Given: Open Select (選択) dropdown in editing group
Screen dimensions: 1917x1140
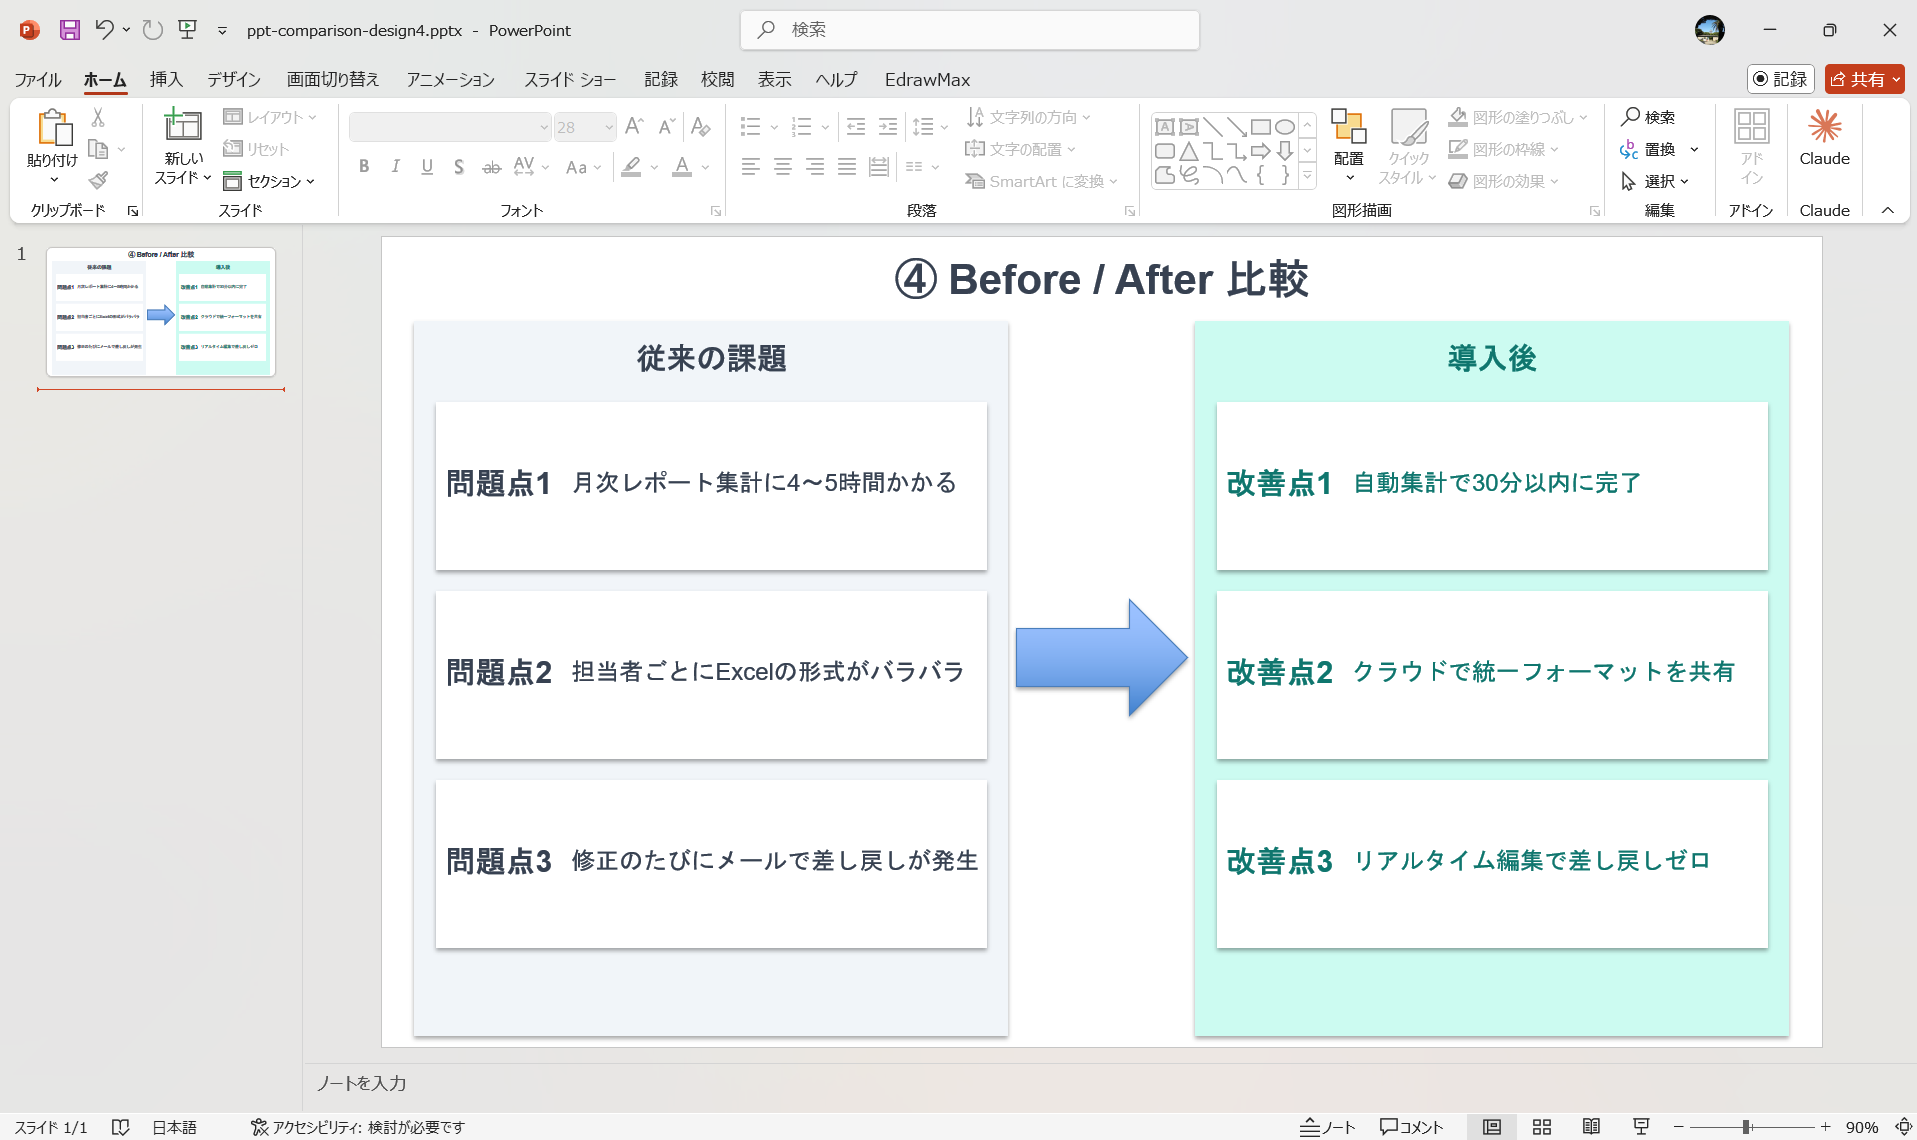Looking at the screenshot, I should 1655,181.
